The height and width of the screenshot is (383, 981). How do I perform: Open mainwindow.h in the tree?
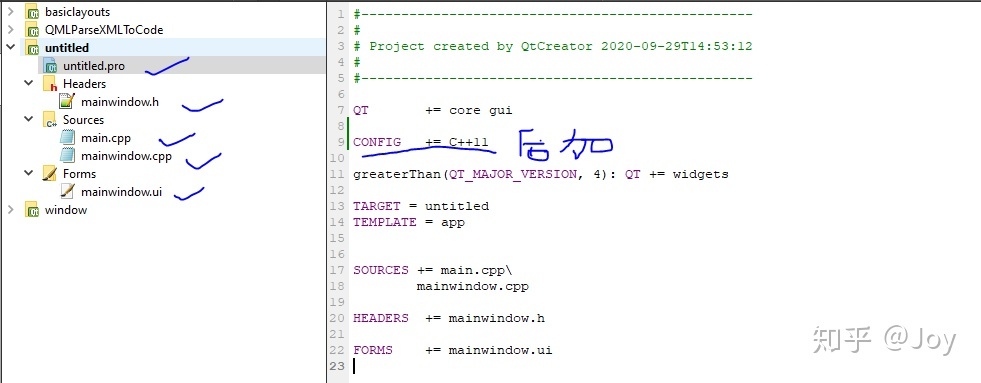119,101
